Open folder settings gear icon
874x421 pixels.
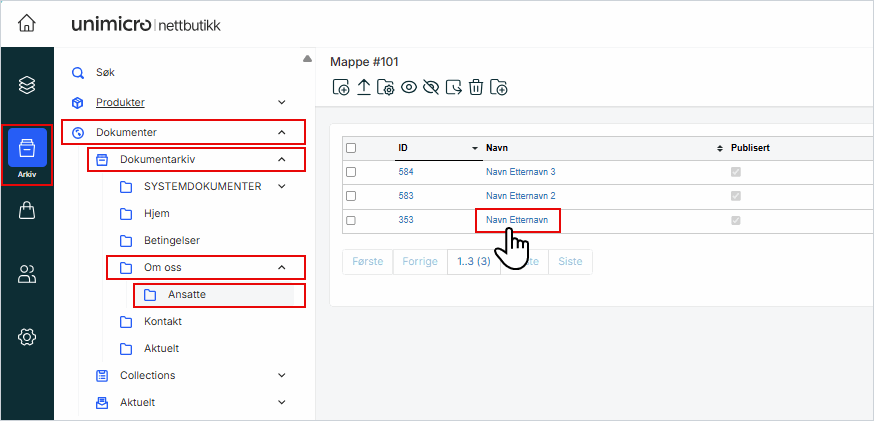pos(385,88)
